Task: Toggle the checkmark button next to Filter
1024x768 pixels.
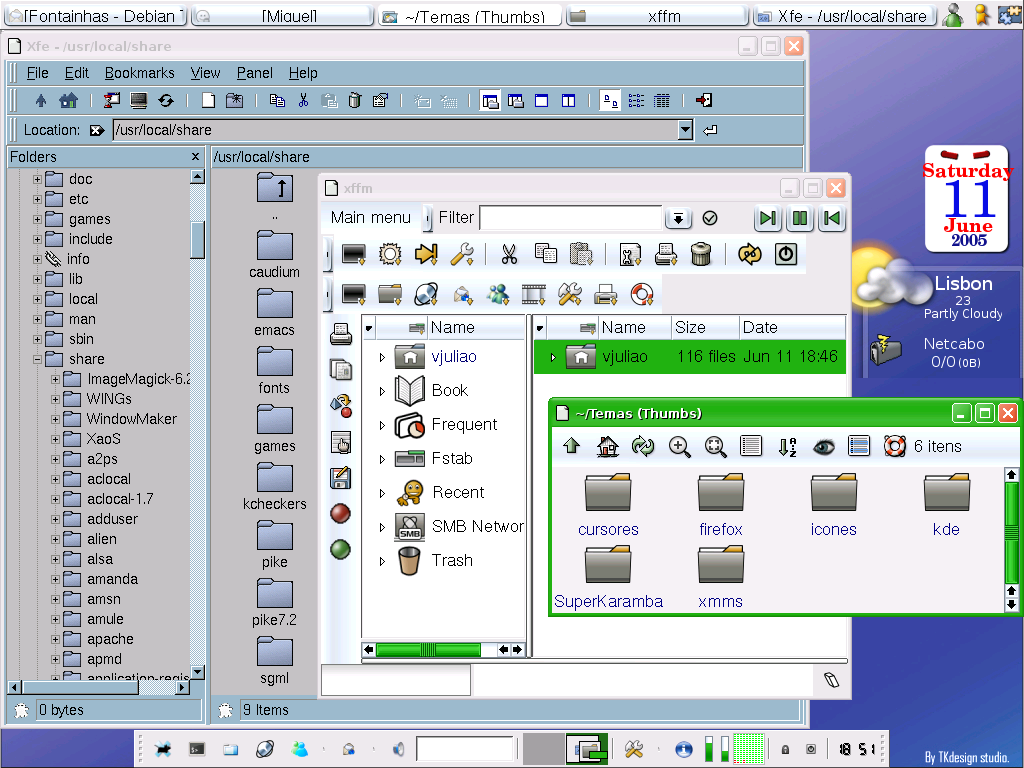Action: pos(710,218)
